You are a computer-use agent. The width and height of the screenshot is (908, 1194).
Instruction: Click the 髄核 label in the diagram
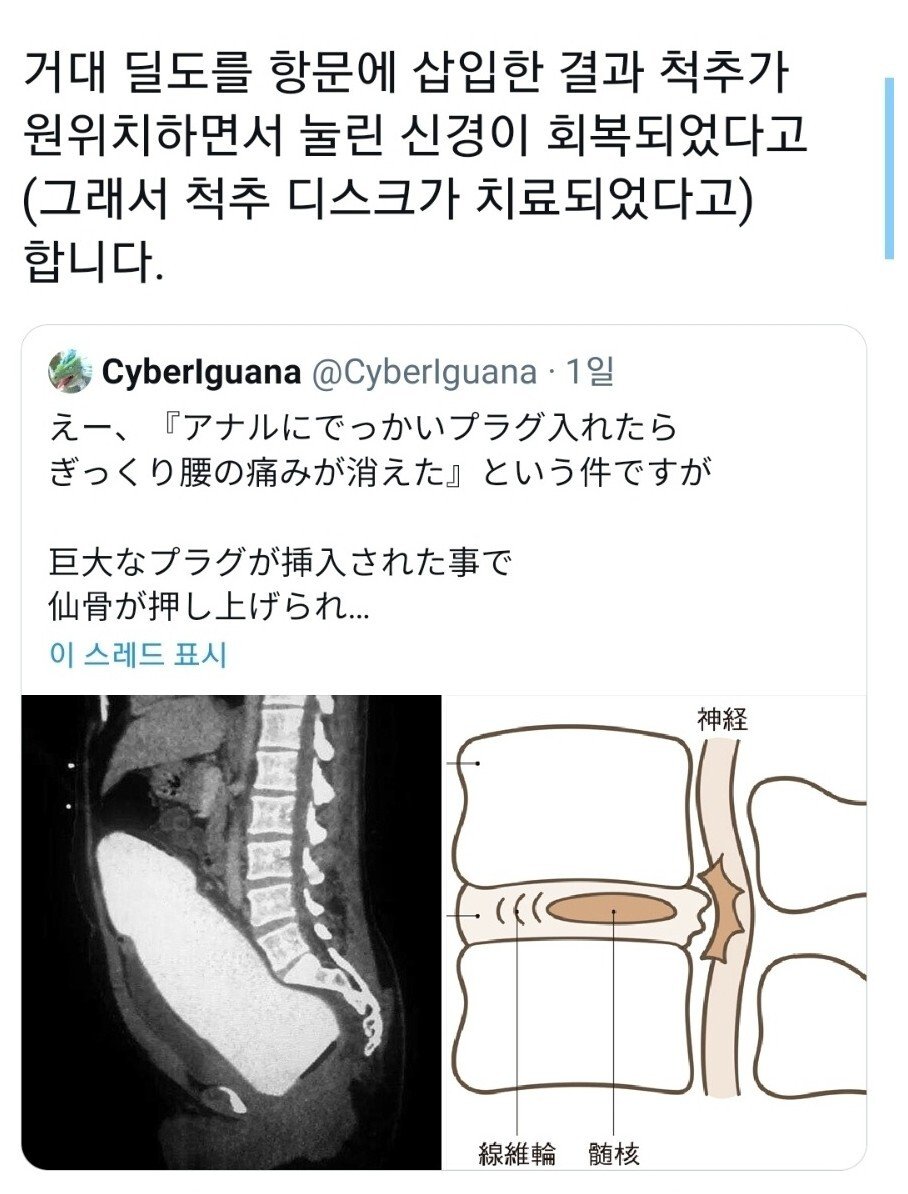click(613, 1154)
